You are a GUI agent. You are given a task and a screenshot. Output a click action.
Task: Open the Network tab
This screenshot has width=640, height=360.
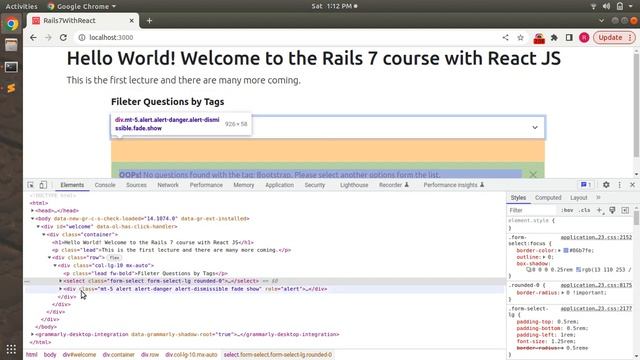(168, 185)
